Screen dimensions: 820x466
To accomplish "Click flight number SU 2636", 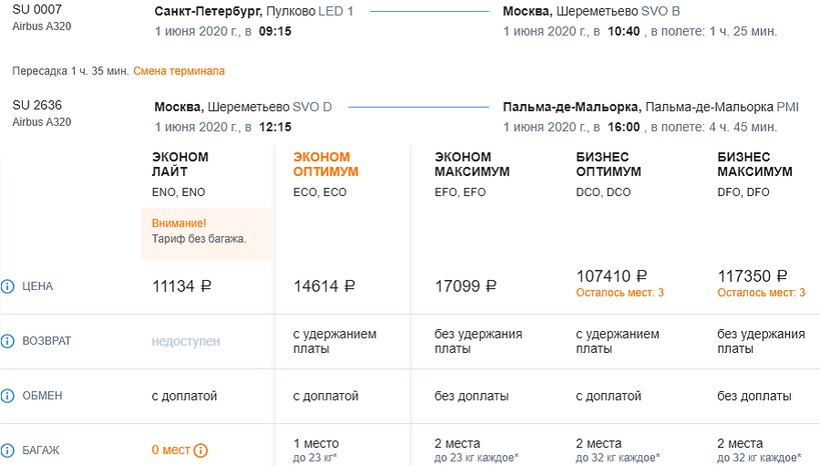I will pos(32,105).
